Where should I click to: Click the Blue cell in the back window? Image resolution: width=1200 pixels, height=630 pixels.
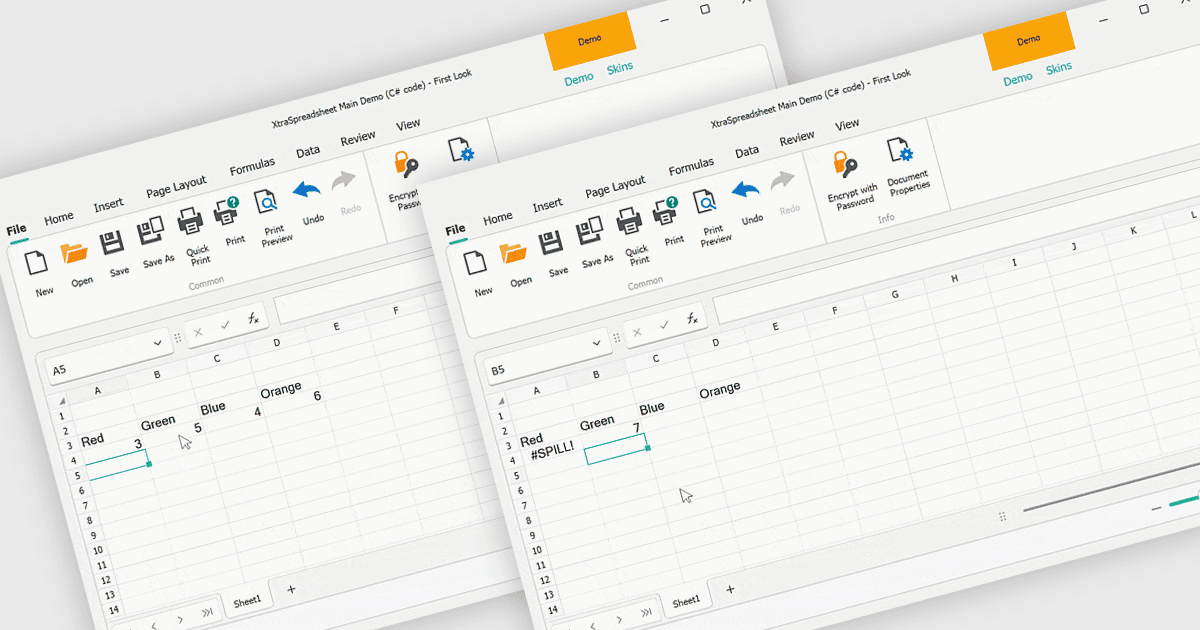(213, 409)
